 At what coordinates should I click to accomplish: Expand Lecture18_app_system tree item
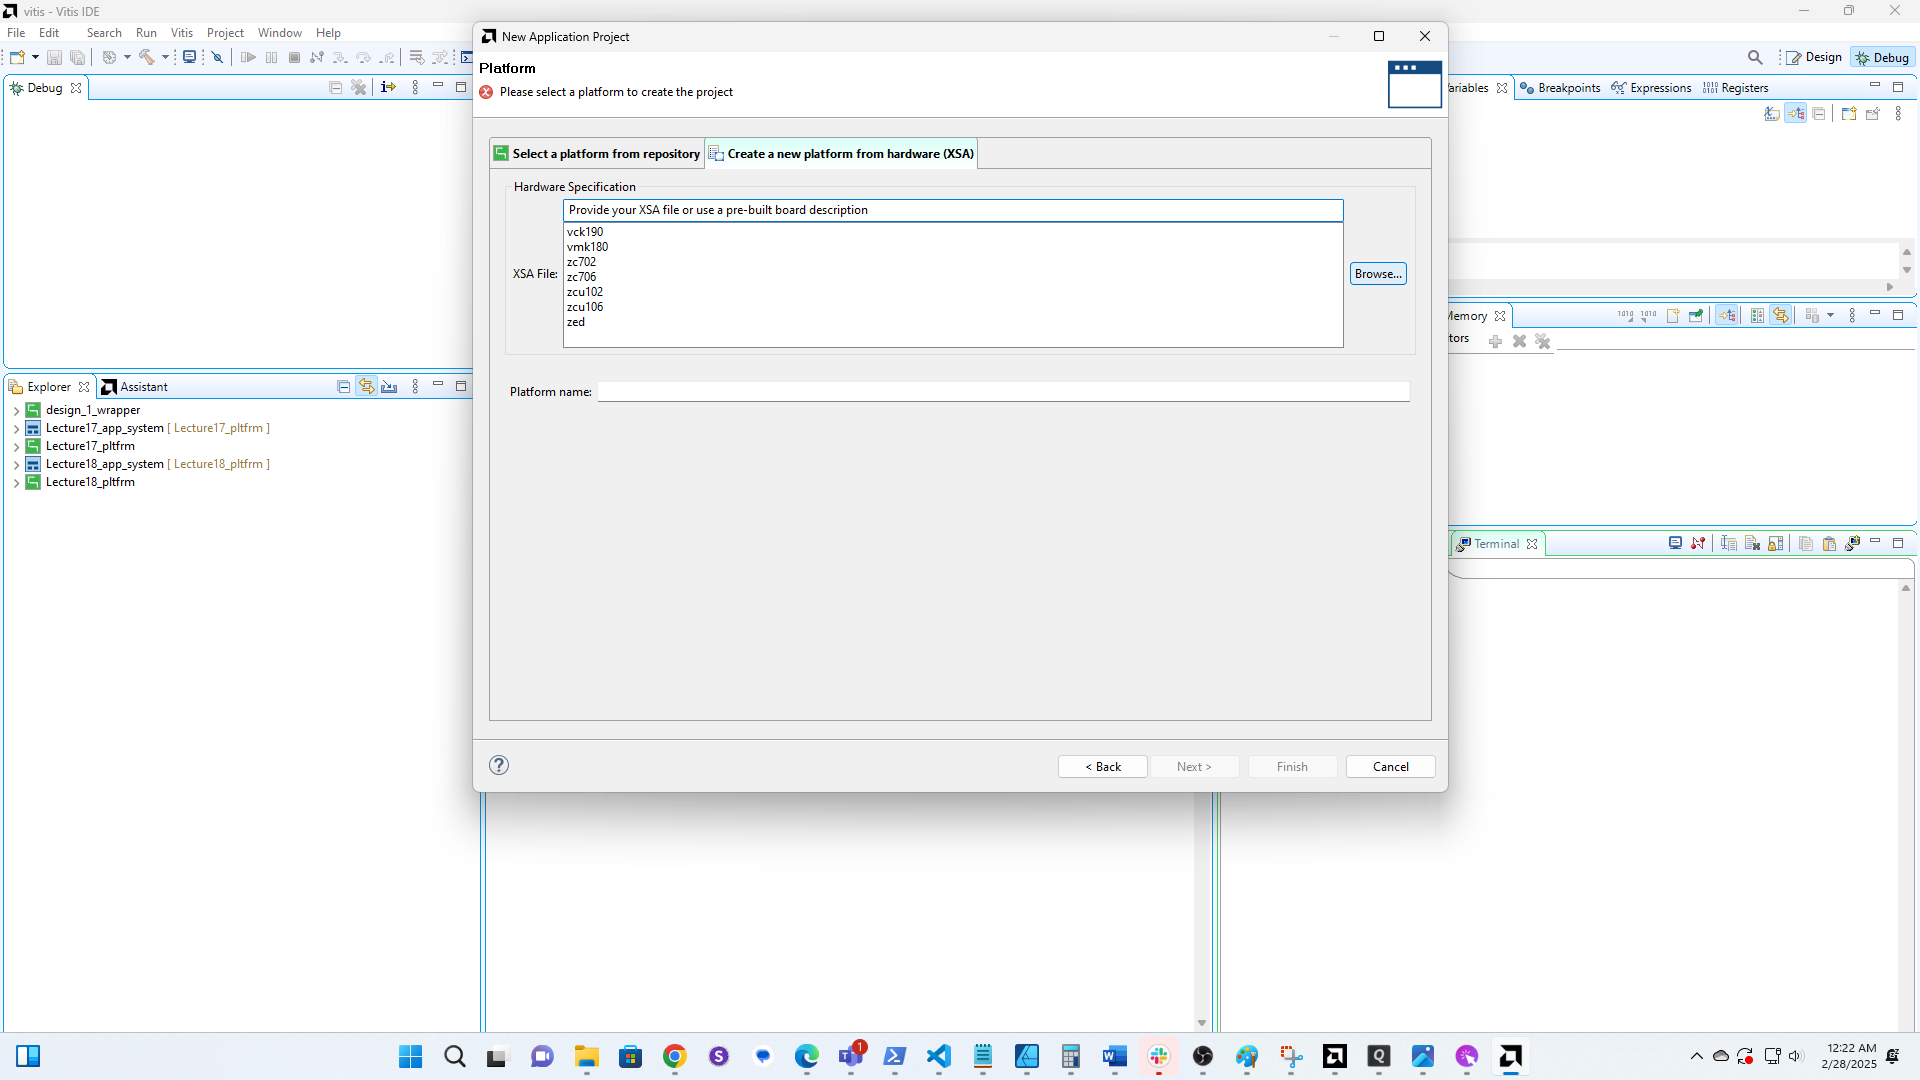click(16, 464)
